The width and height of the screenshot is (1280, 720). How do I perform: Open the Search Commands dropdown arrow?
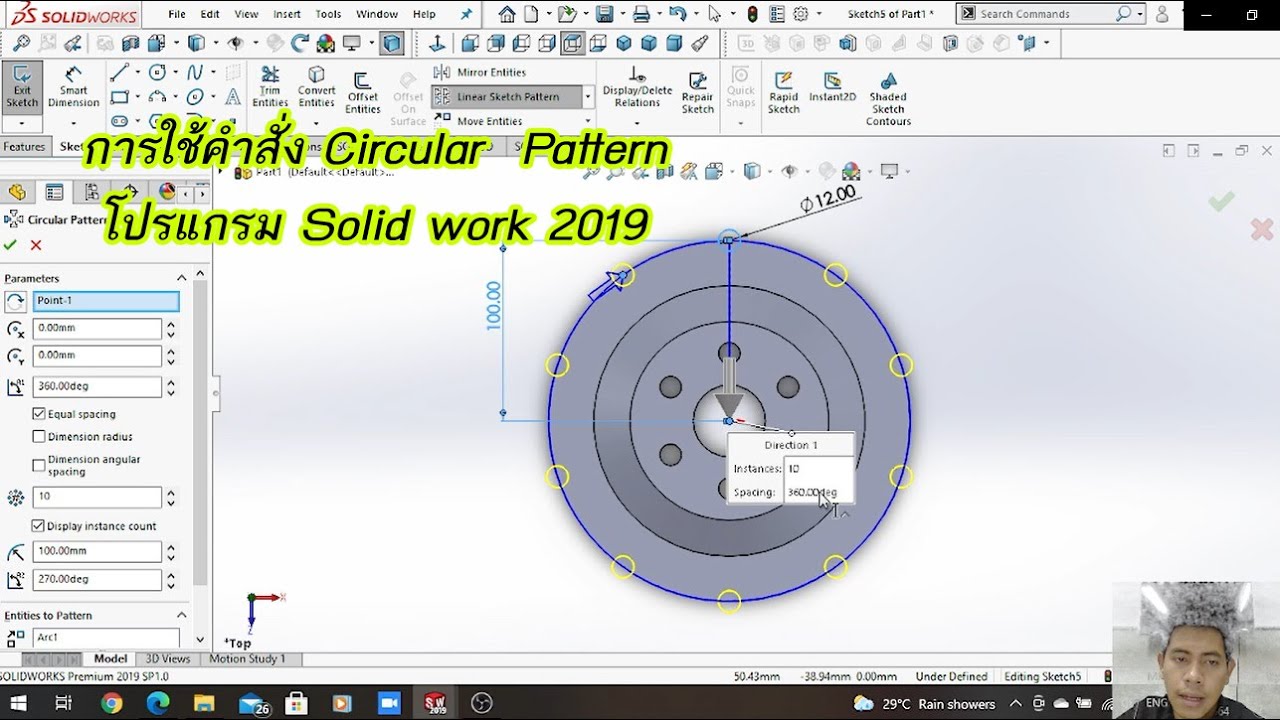click(1141, 14)
